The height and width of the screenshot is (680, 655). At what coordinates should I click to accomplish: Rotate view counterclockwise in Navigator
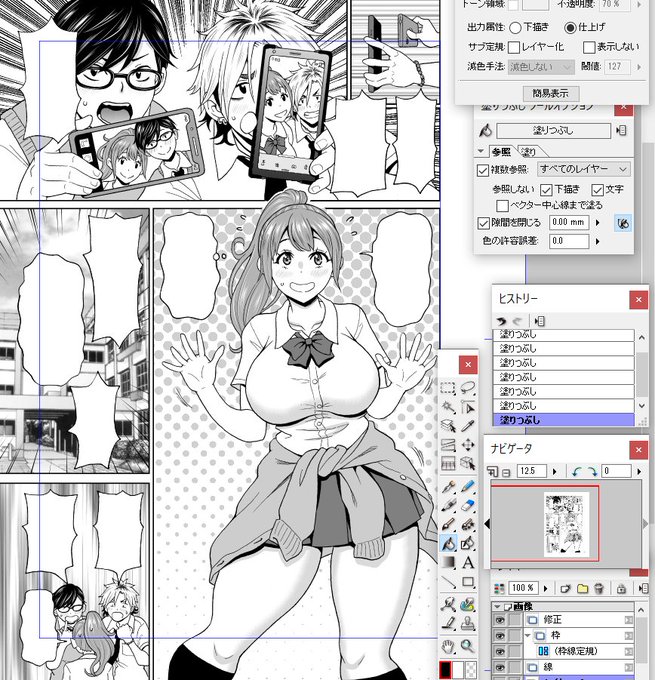tap(576, 471)
